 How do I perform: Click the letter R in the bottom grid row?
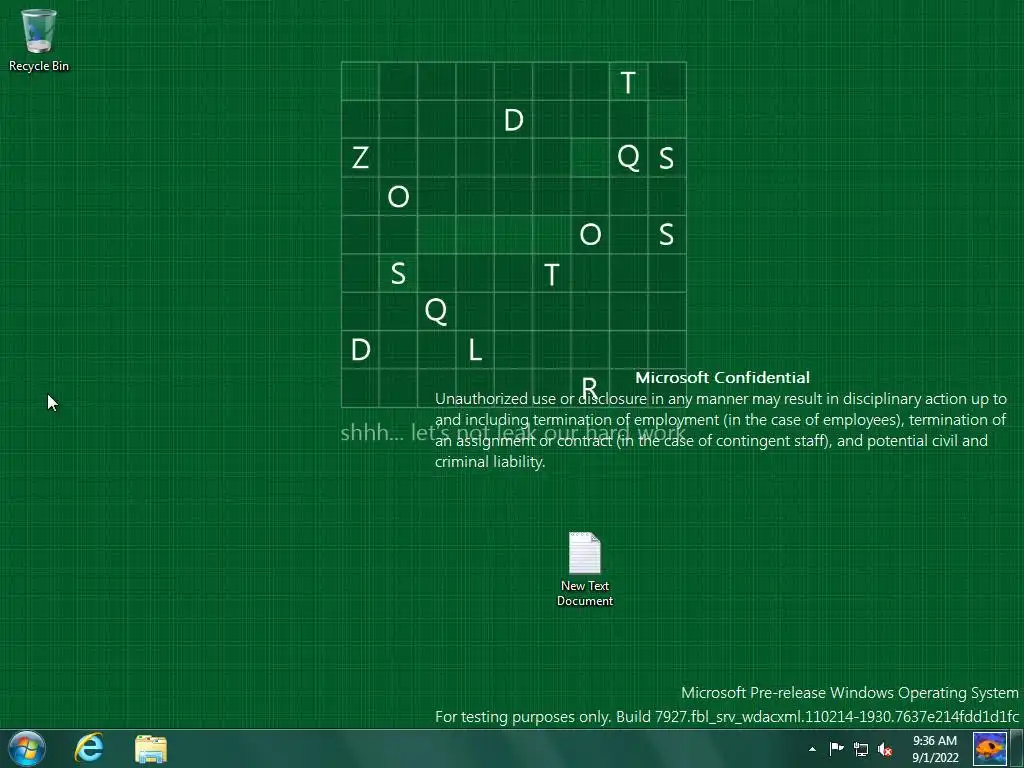(x=589, y=387)
